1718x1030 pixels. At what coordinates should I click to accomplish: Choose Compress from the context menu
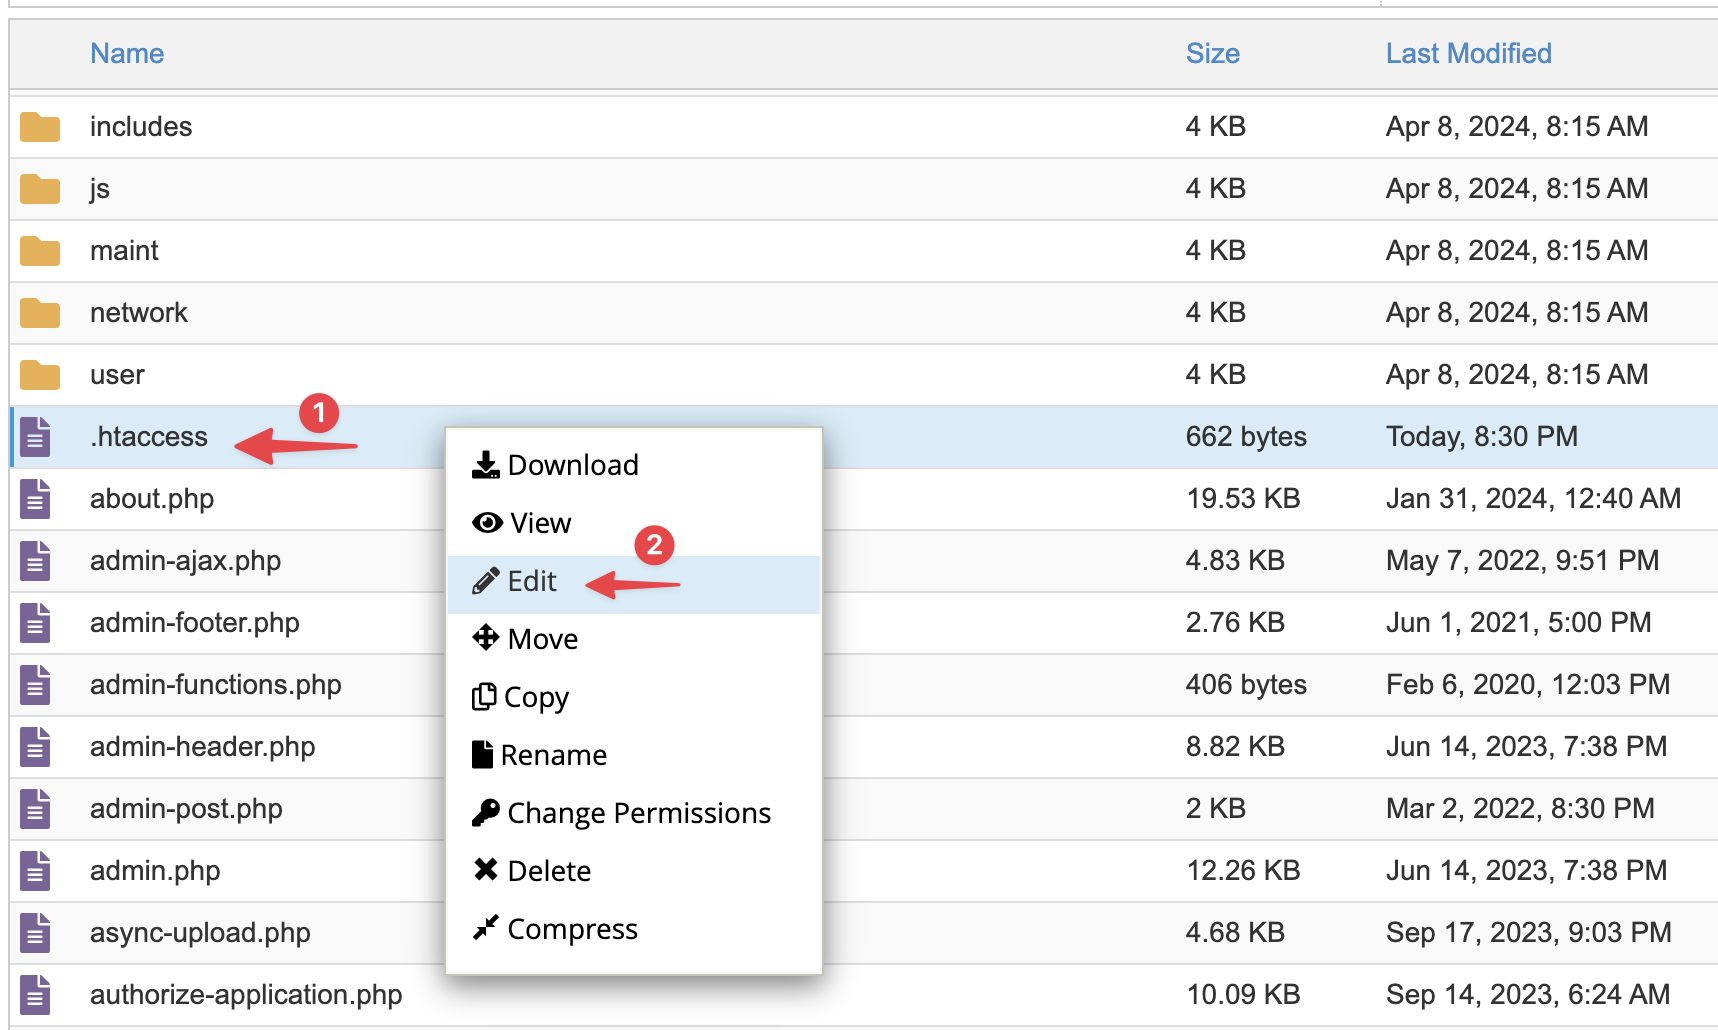point(634,929)
